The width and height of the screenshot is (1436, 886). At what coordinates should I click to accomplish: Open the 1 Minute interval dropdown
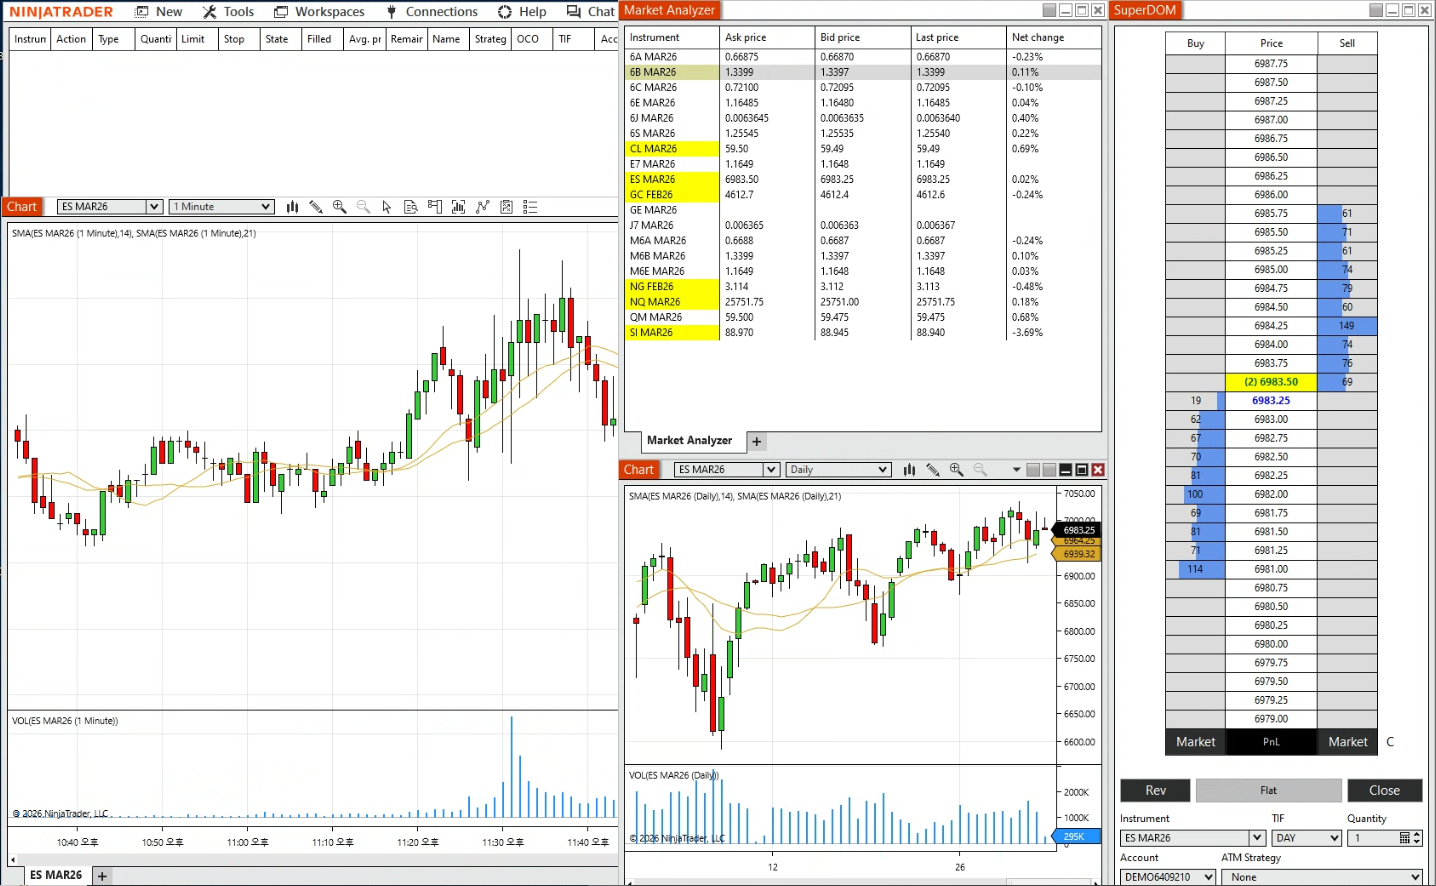[222, 207]
